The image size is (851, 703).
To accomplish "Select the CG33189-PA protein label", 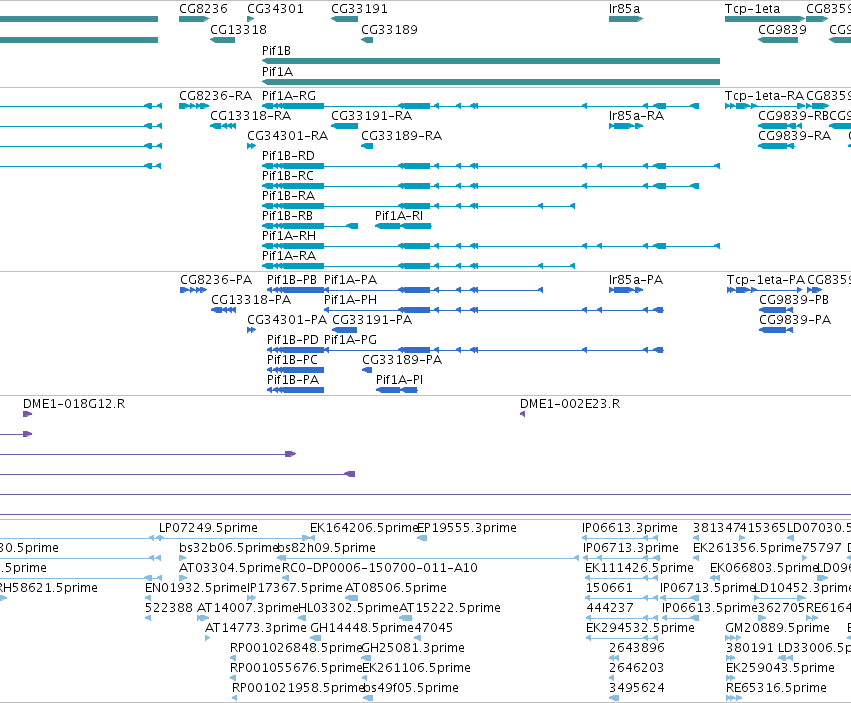I will tap(402, 360).
